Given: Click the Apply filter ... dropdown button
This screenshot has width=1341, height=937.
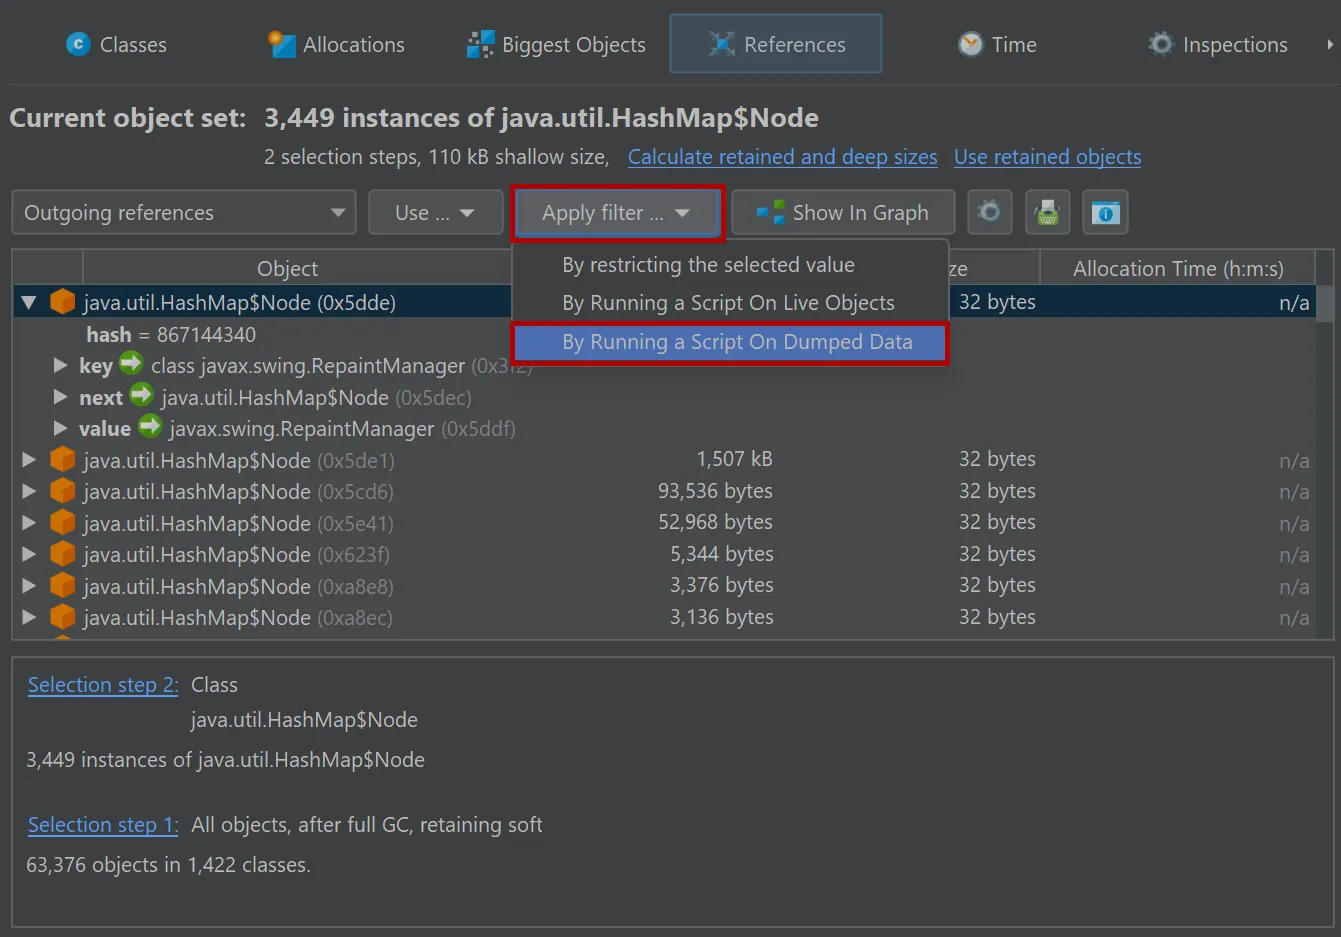Looking at the screenshot, I should pyautogui.click(x=617, y=213).
